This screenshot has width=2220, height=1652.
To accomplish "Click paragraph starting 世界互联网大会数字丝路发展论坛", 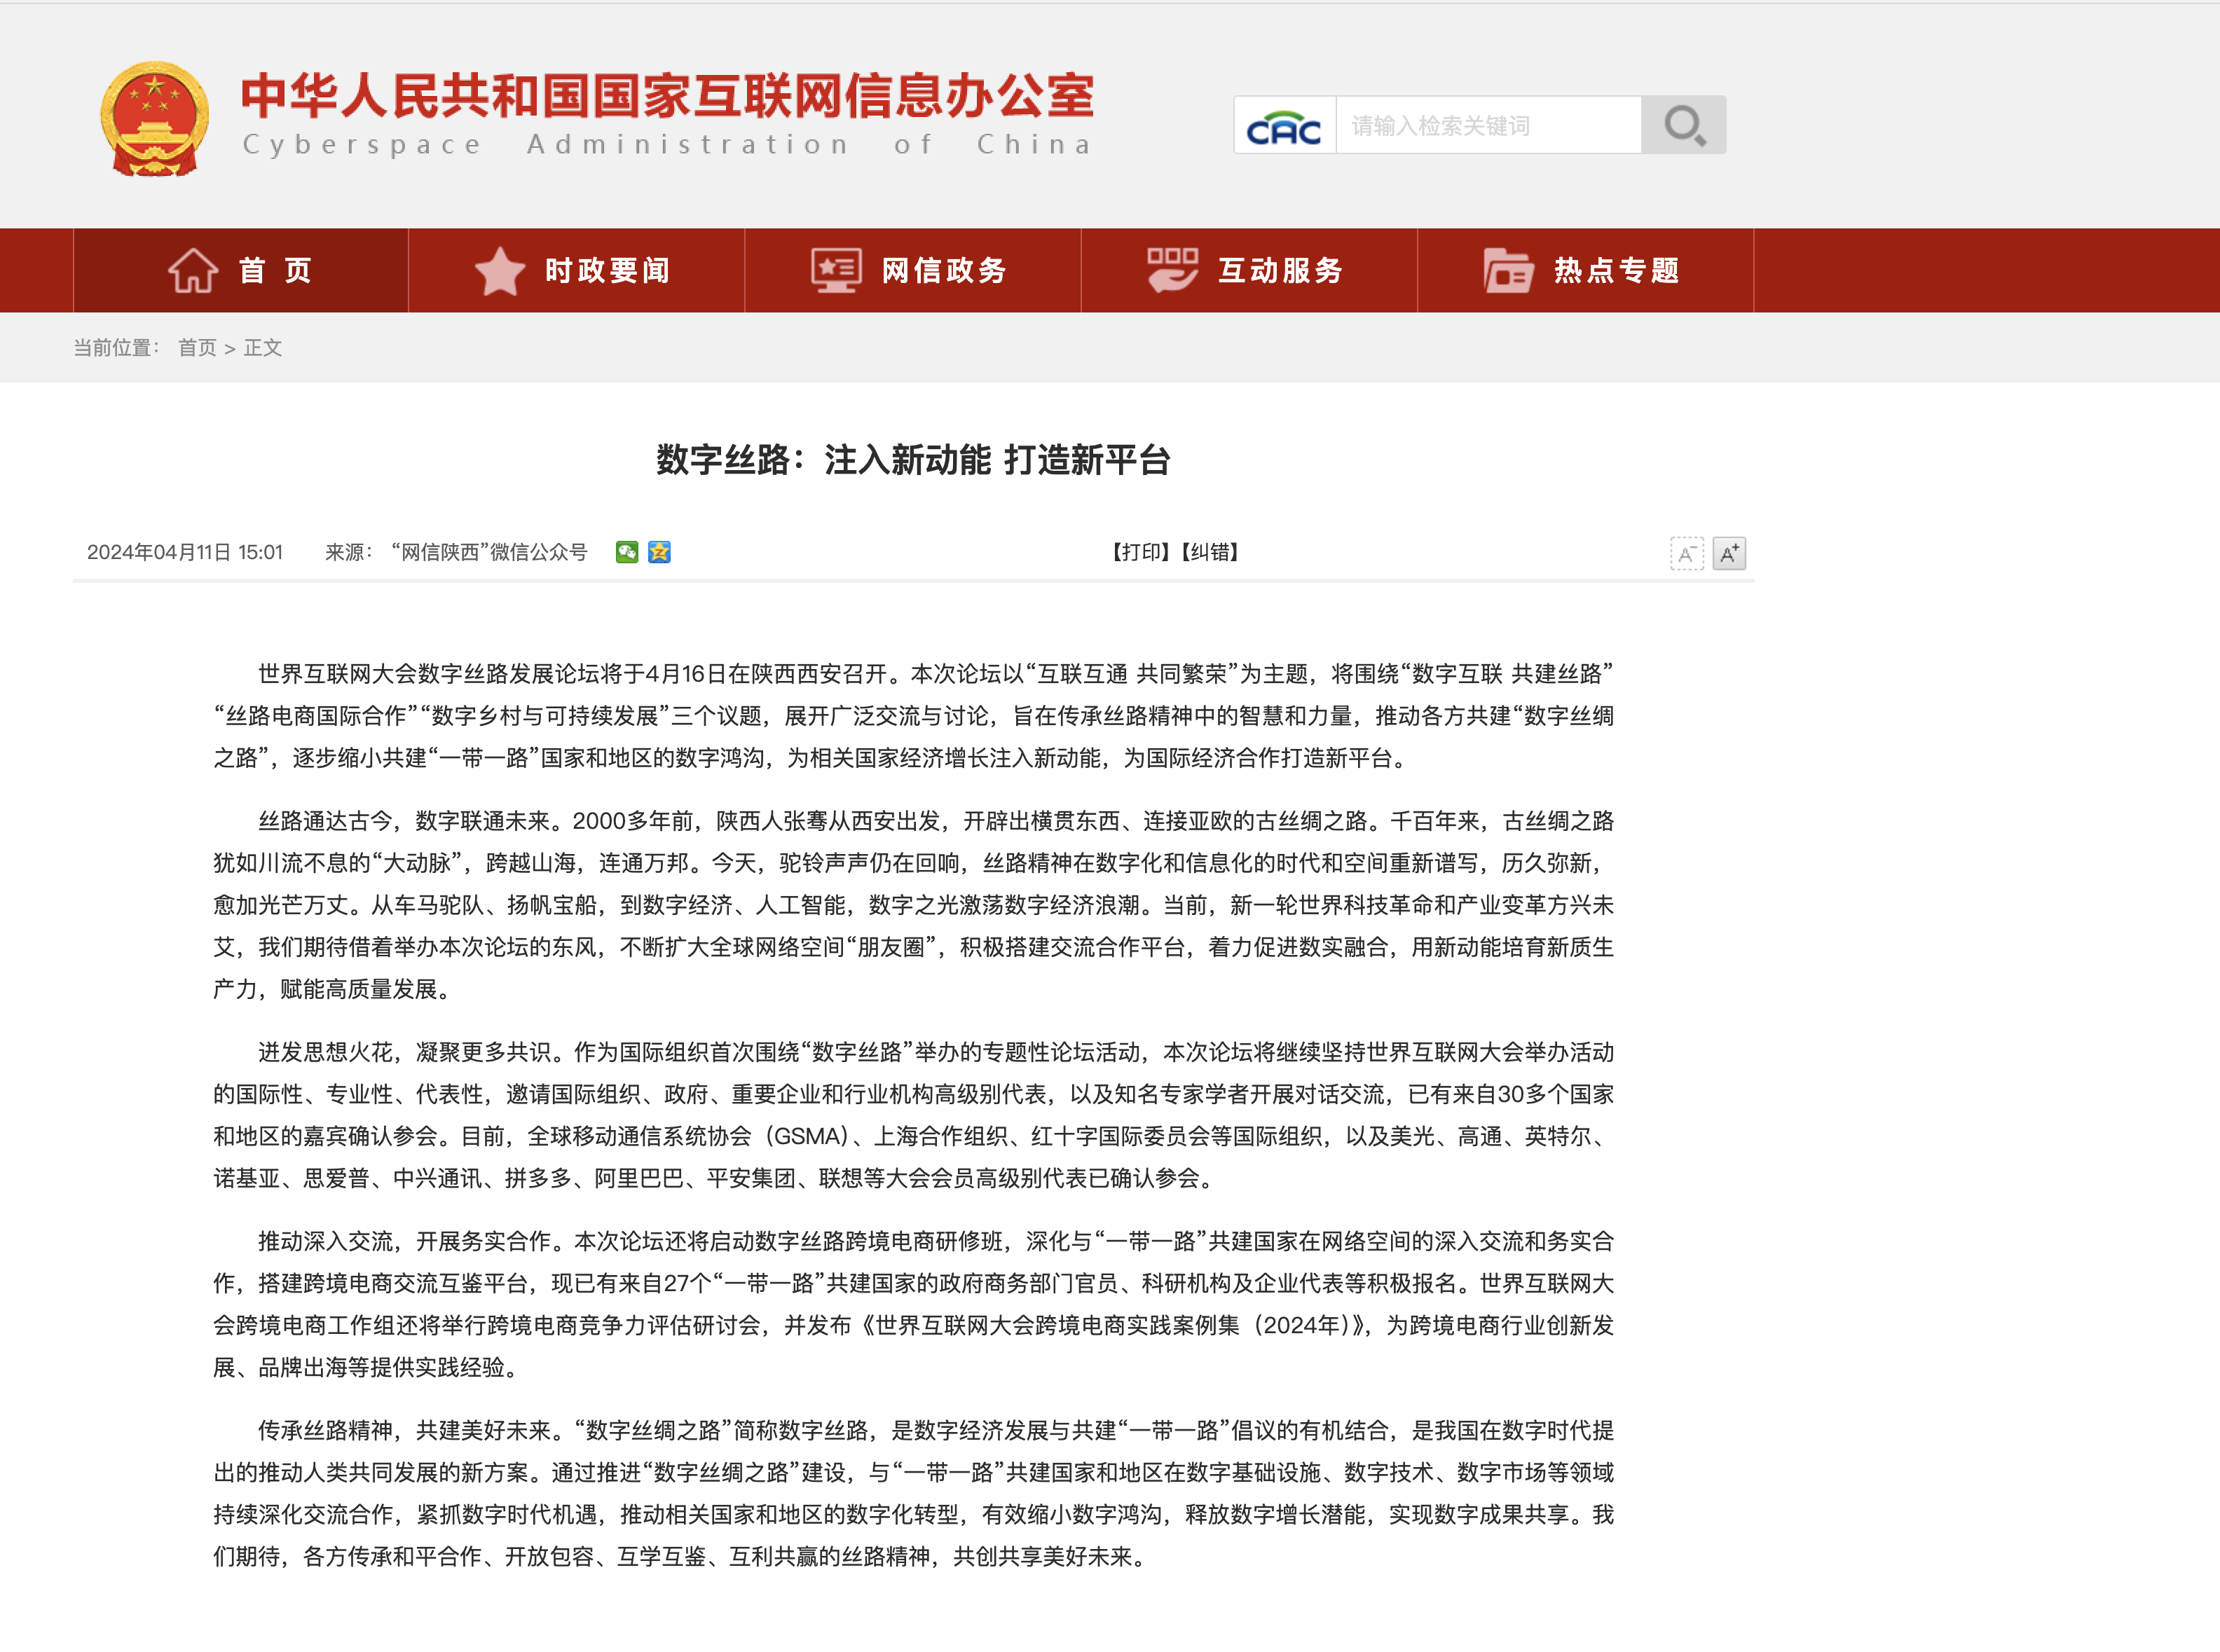I will 913,716.
